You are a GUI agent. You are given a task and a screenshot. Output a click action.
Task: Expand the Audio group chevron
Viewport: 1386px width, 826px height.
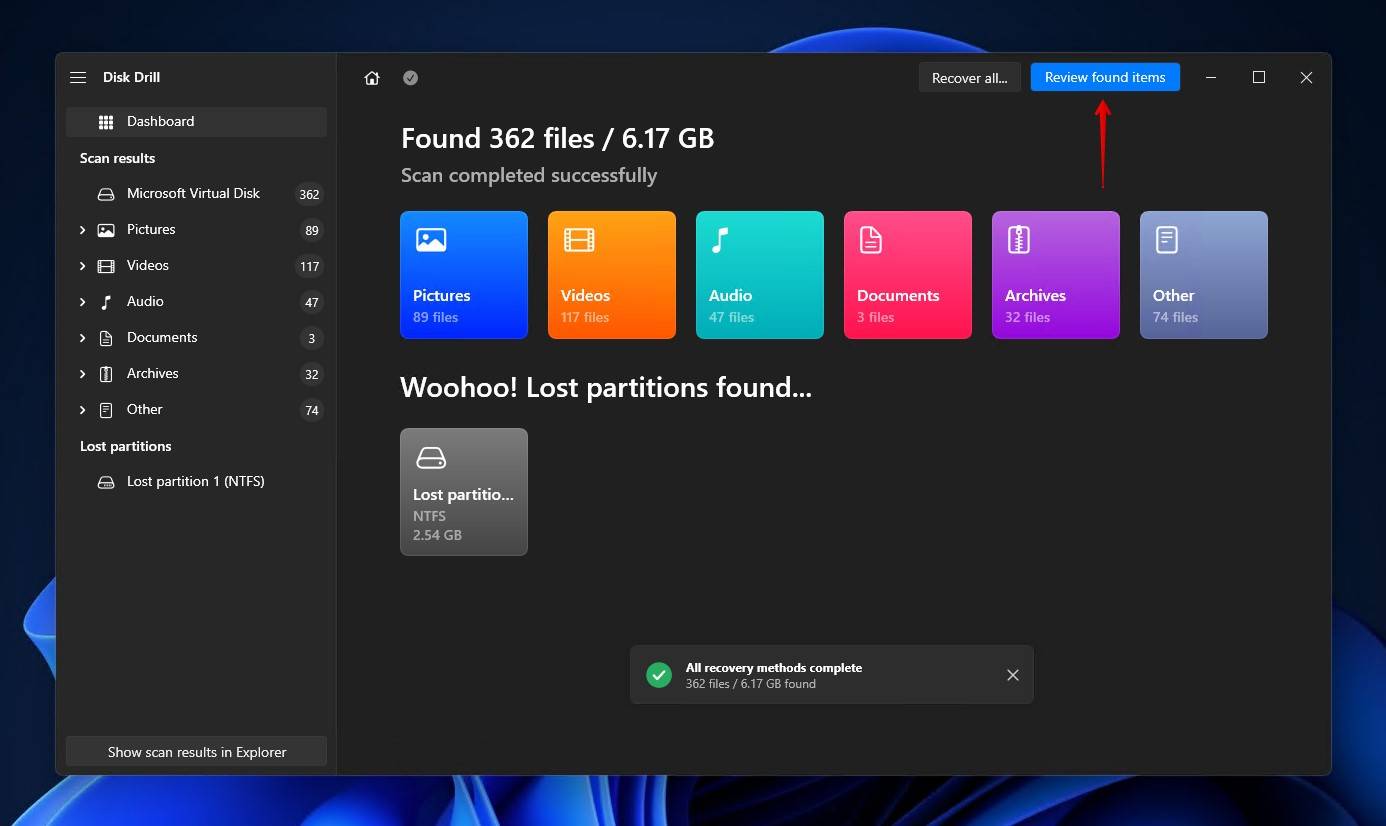pyautogui.click(x=82, y=302)
